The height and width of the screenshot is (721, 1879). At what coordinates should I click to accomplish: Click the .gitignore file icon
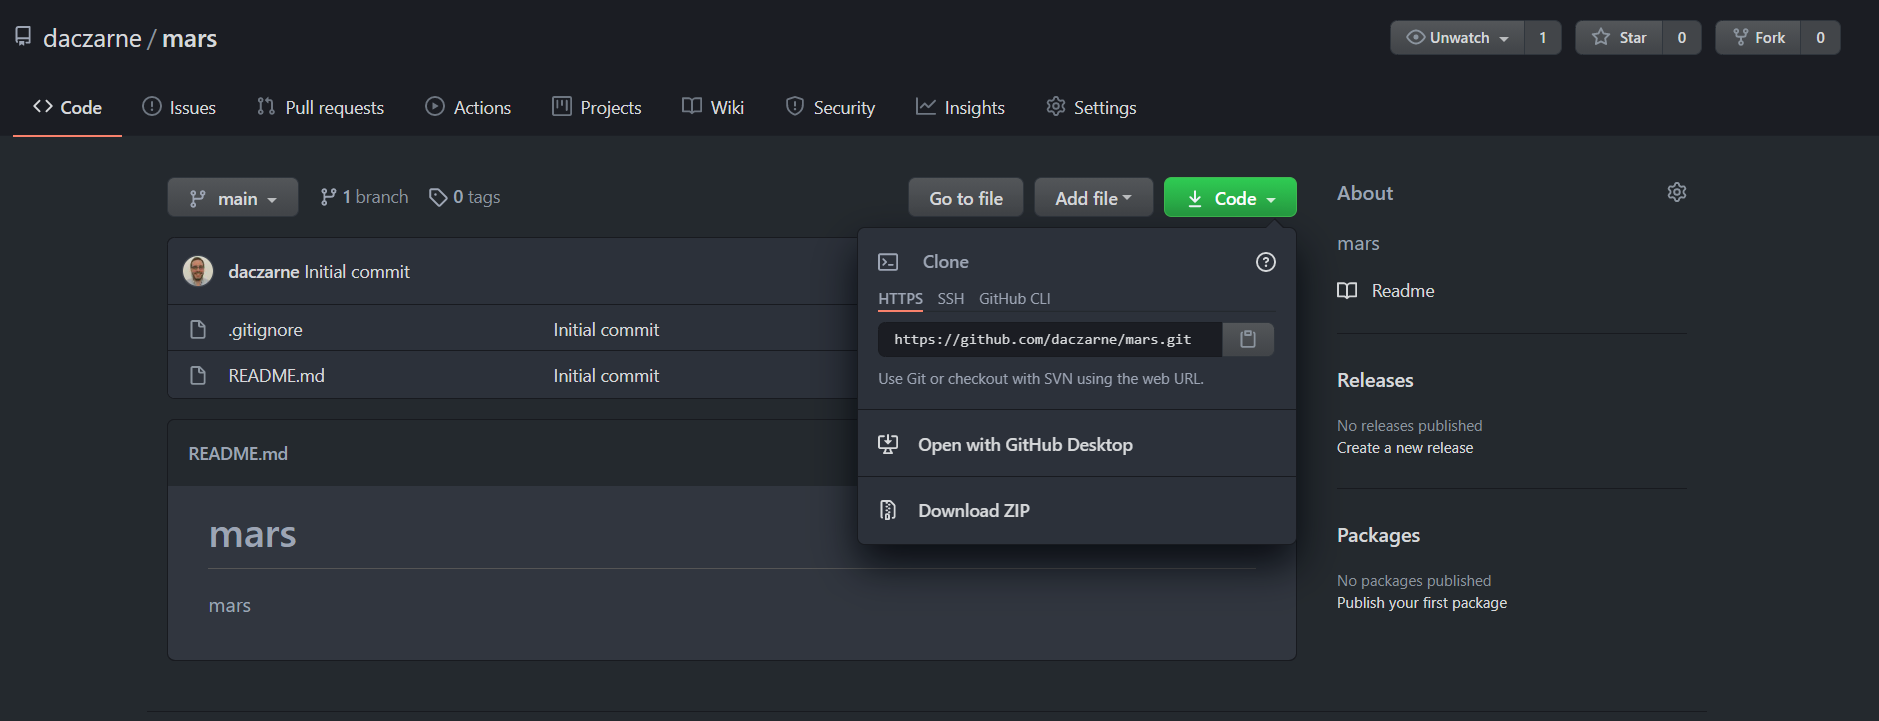(x=198, y=330)
